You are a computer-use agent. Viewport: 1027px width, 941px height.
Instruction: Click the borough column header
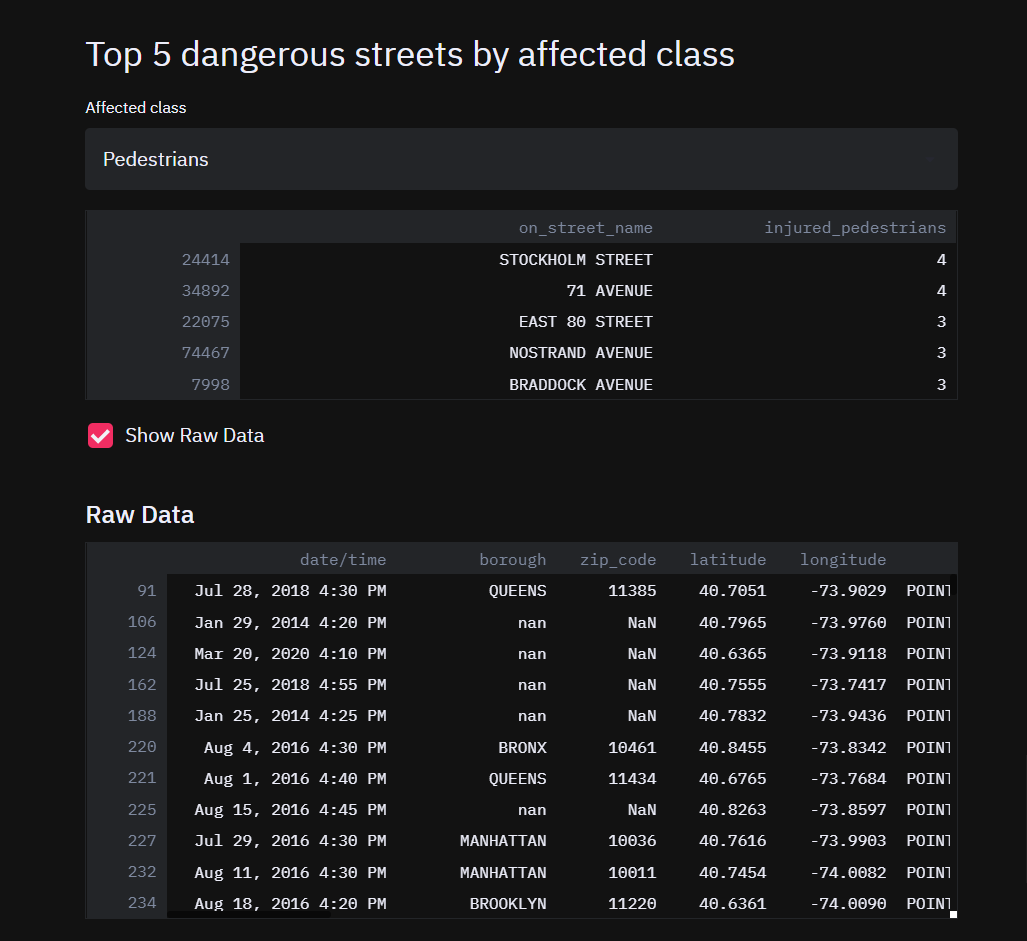pyautogui.click(x=512, y=559)
